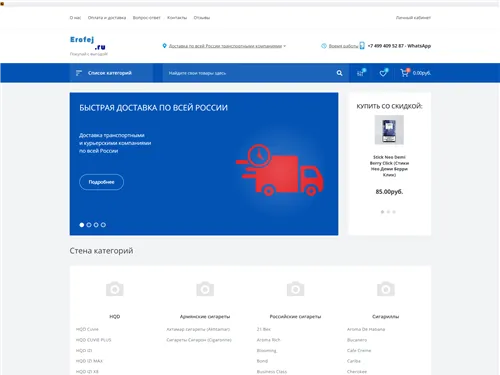Expand the working hours link
Screen dimensions: 500x375
pos(343,46)
